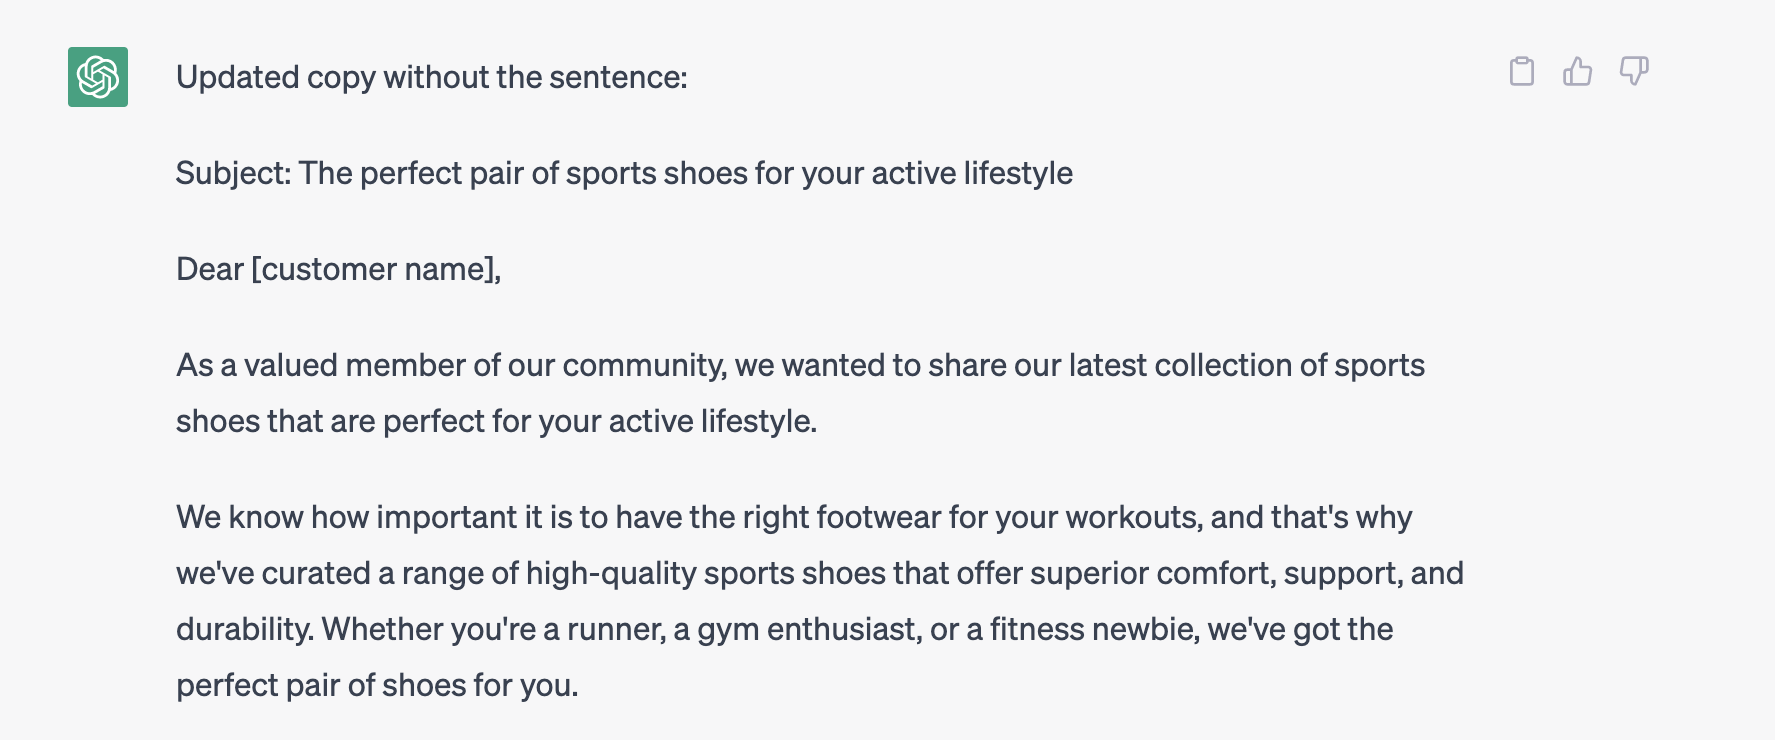The width and height of the screenshot is (1775, 740).
Task: Click the word 'Subject:' in the email
Action: pos(233,173)
